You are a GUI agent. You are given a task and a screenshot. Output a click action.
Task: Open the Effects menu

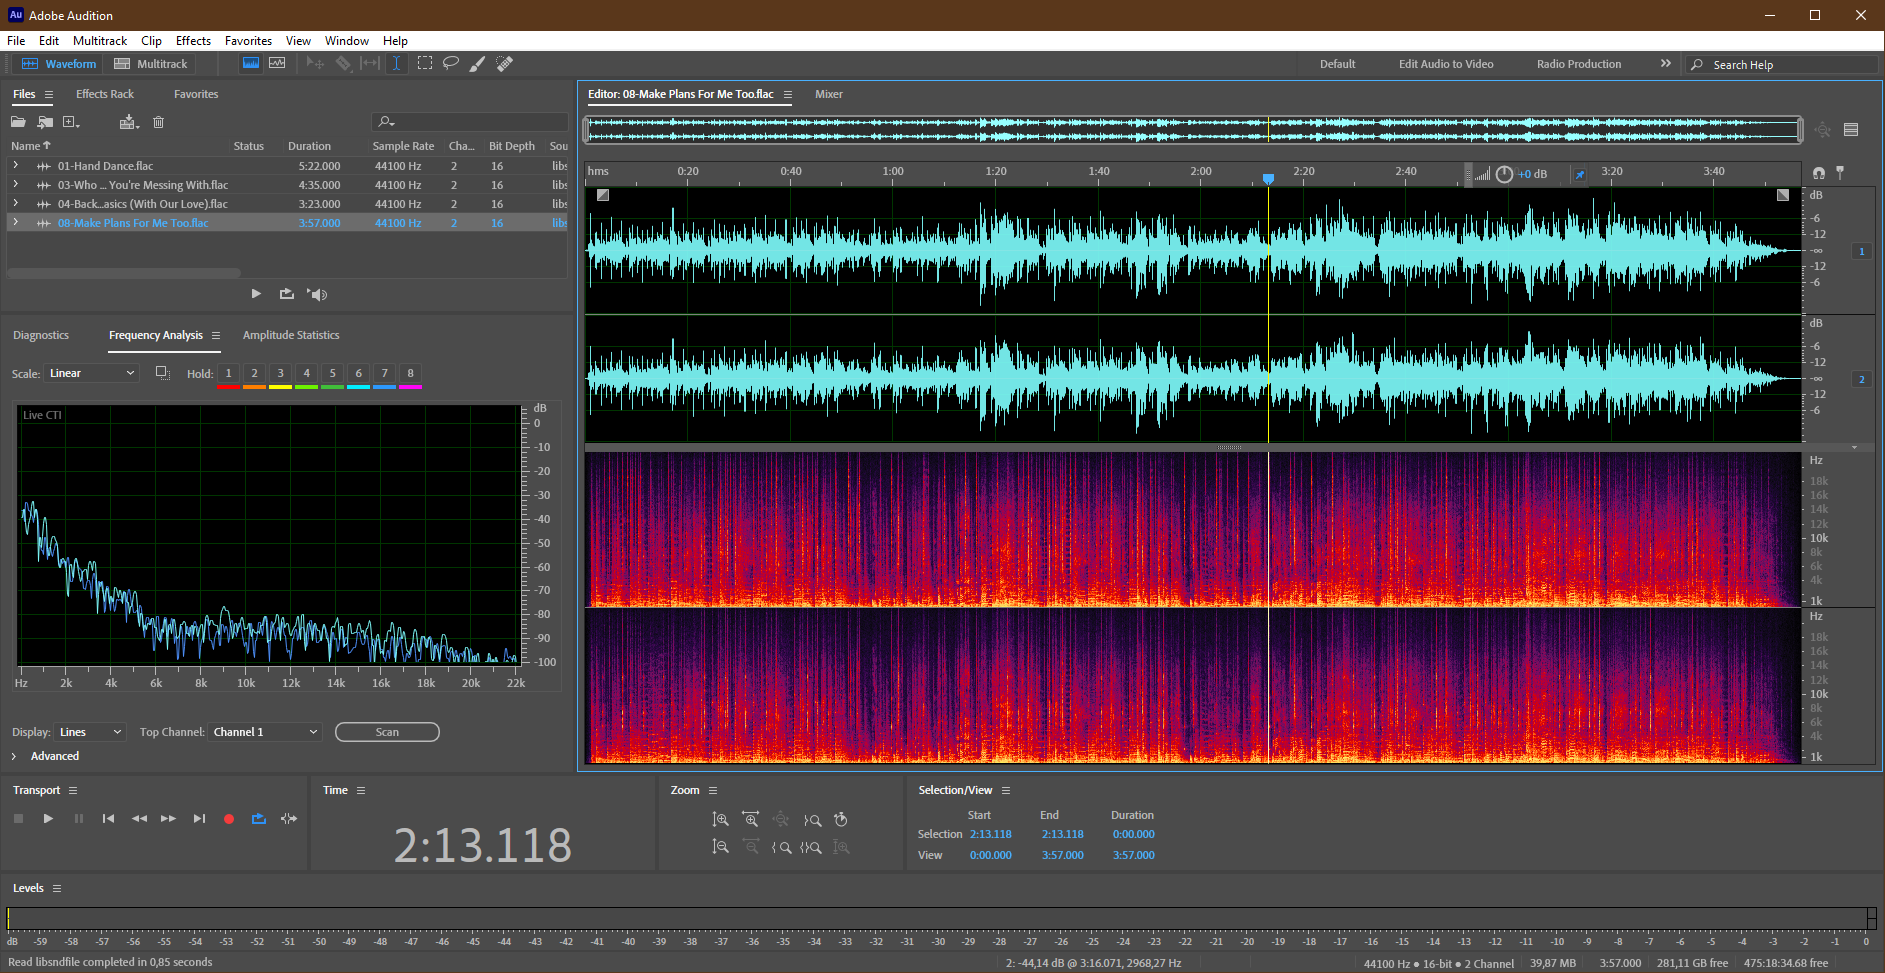pyautogui.click(x=193, y=41)
